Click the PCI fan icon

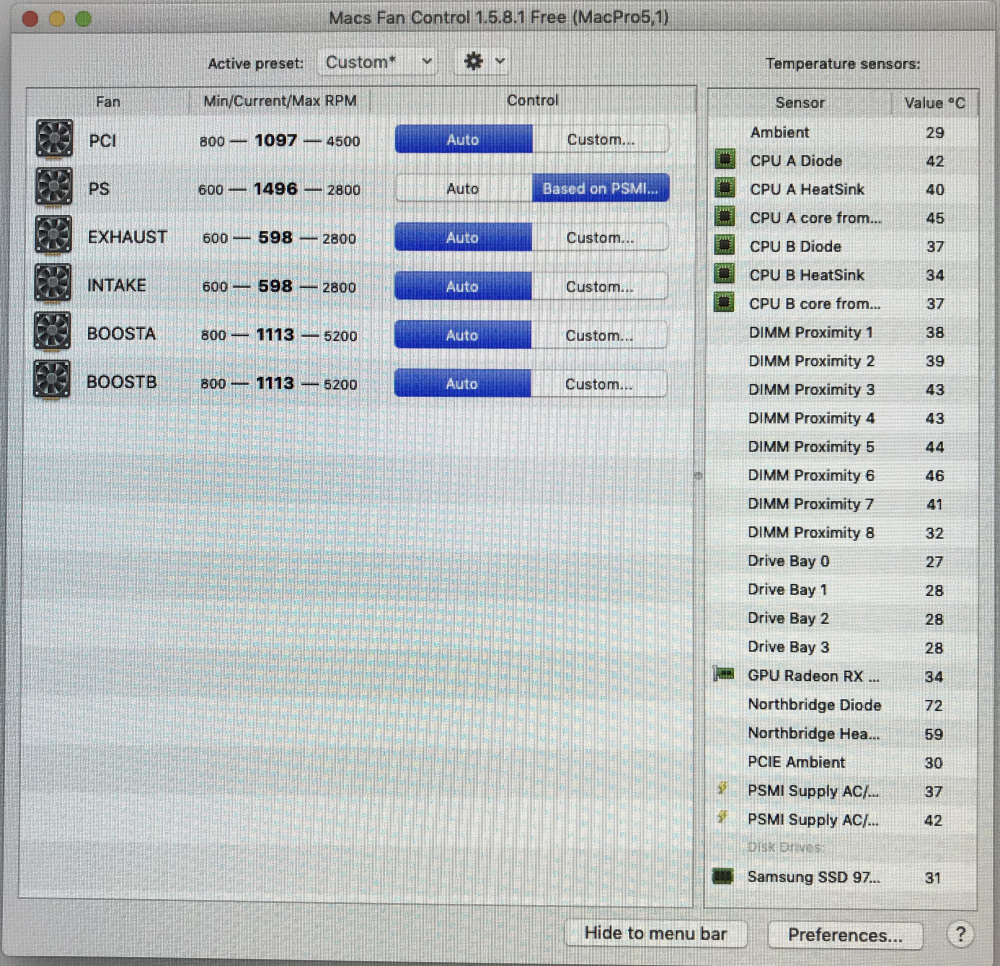[x=54, y=138]
